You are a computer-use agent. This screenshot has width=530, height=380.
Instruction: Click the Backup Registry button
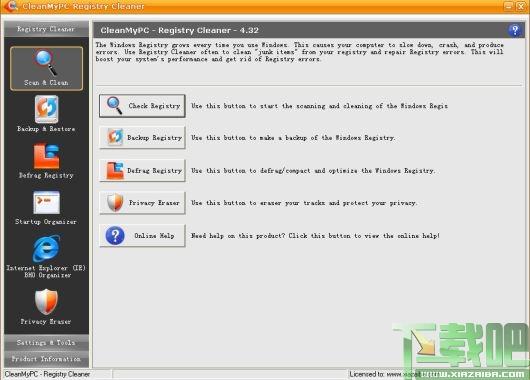[x=142, y=138]
